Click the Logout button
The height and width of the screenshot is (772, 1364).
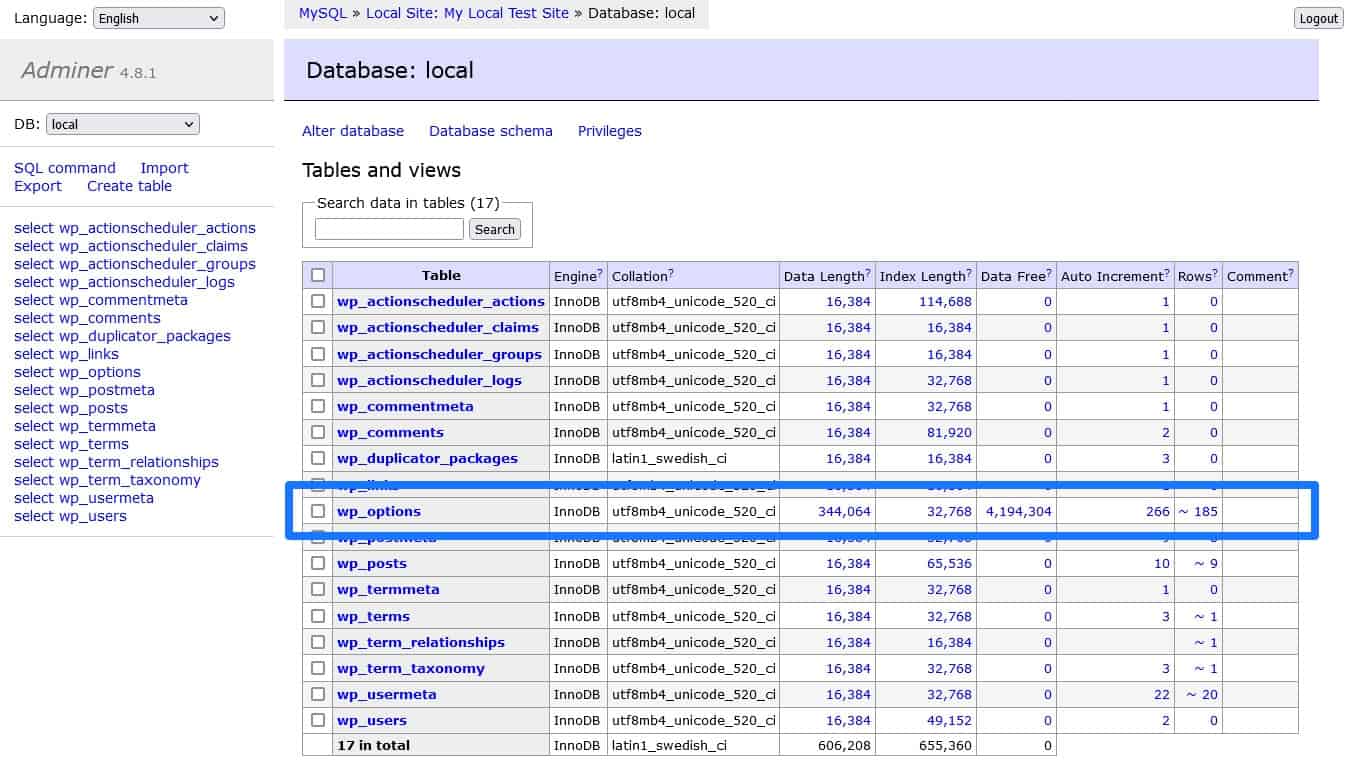coord(1318,18)
